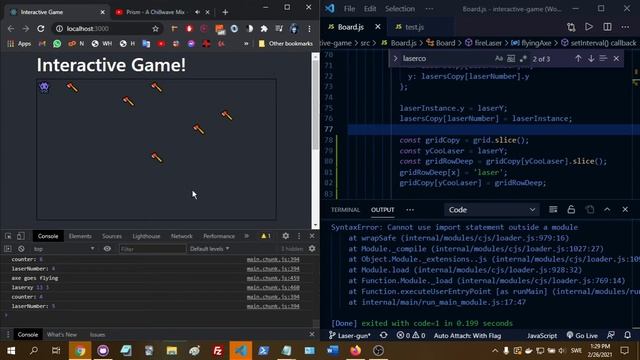This screenshot has height=360, width=640.
Task: Toggle Match Whole Word in find widget
Action: 511,59
